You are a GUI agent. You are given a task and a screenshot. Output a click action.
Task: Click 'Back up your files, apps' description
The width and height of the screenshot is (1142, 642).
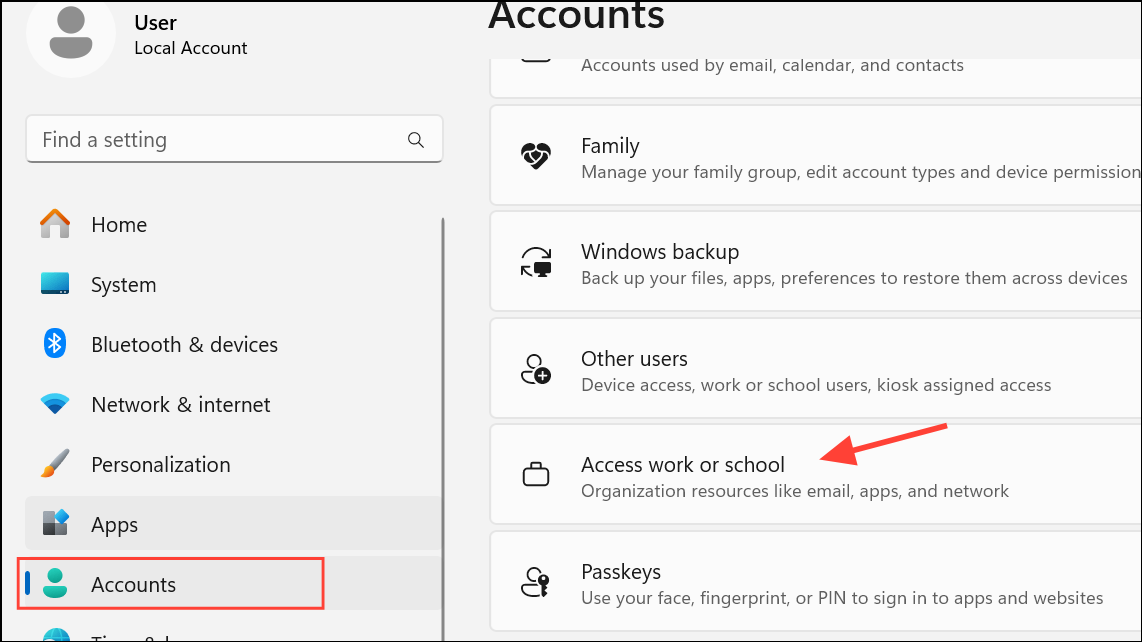[854, 278]
